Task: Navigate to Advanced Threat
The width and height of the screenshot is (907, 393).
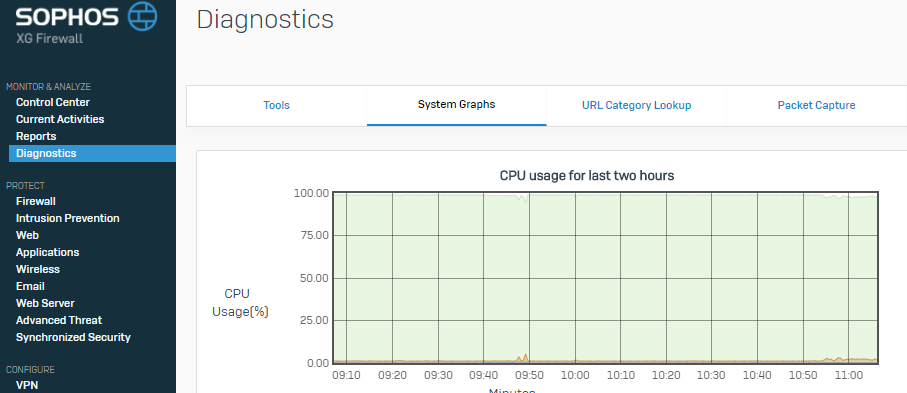Action: [x=59, y=320]
